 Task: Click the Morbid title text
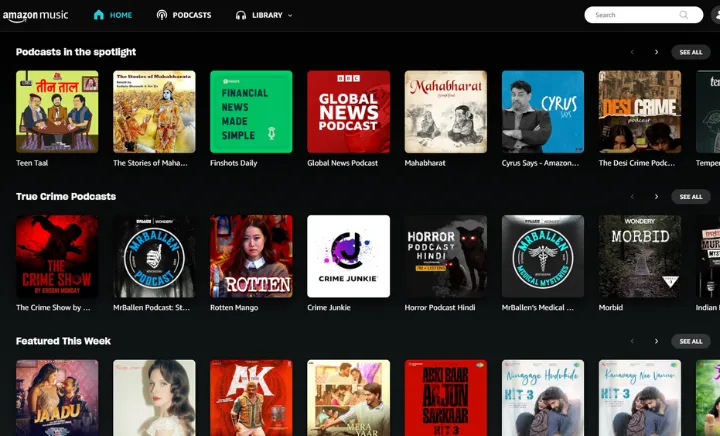coord(611,307)
